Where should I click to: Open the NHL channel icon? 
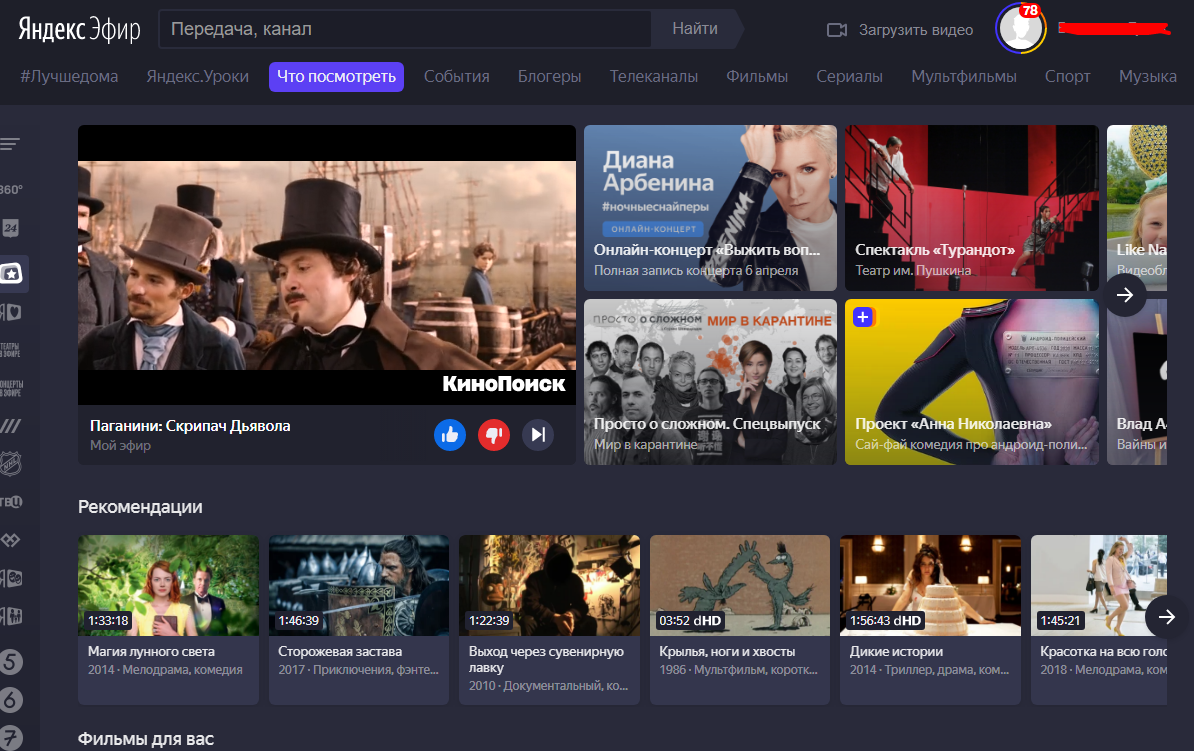click(11, 464)
